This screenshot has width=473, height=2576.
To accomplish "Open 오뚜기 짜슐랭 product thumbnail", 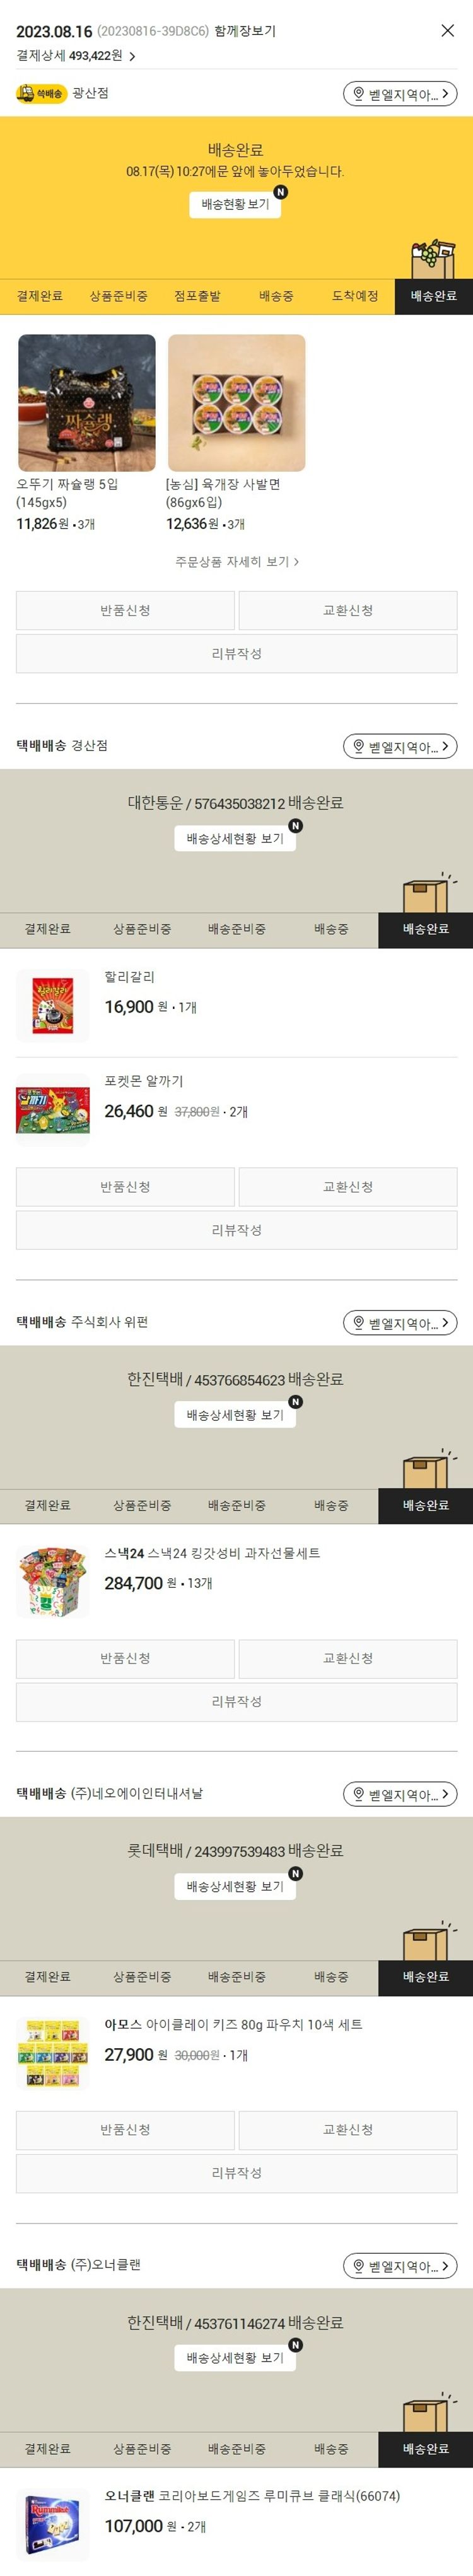I will coord(87,403).
